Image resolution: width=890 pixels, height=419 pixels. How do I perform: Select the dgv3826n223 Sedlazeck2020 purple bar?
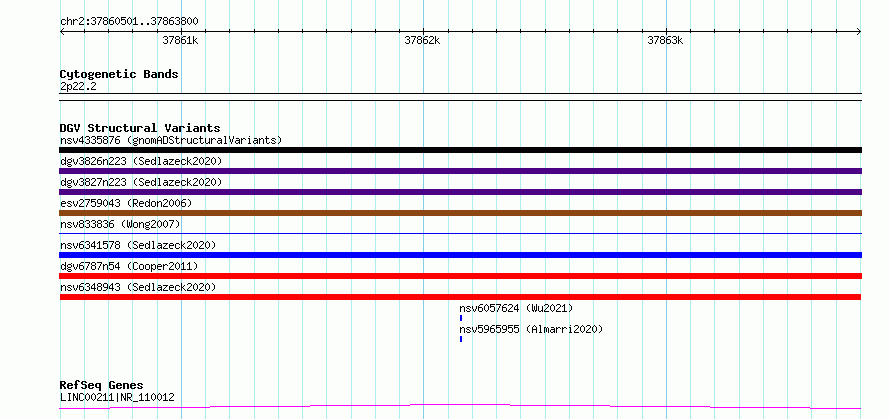point(460,171)
